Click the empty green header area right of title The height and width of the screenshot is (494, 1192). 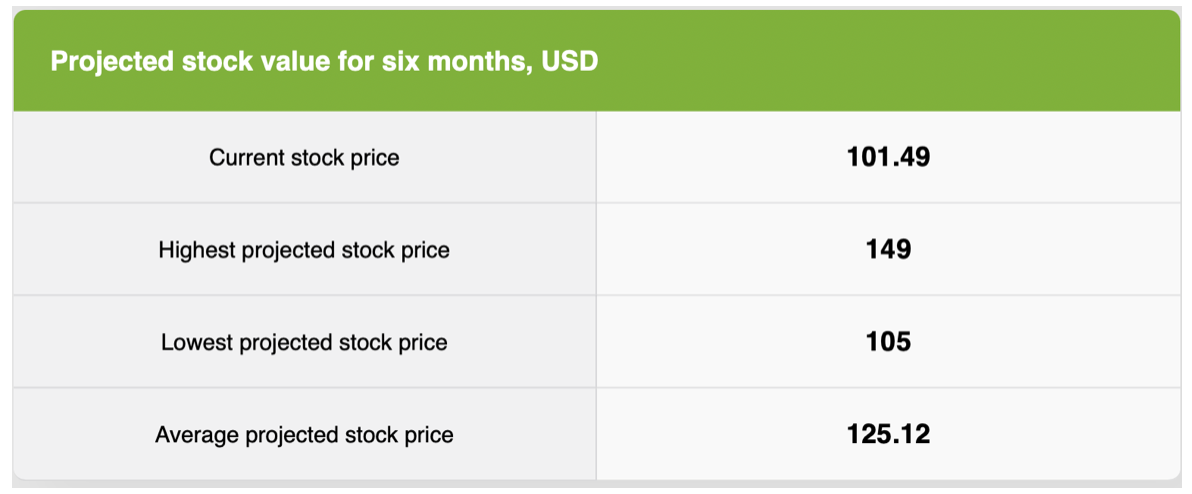click(x=890, y=62)
